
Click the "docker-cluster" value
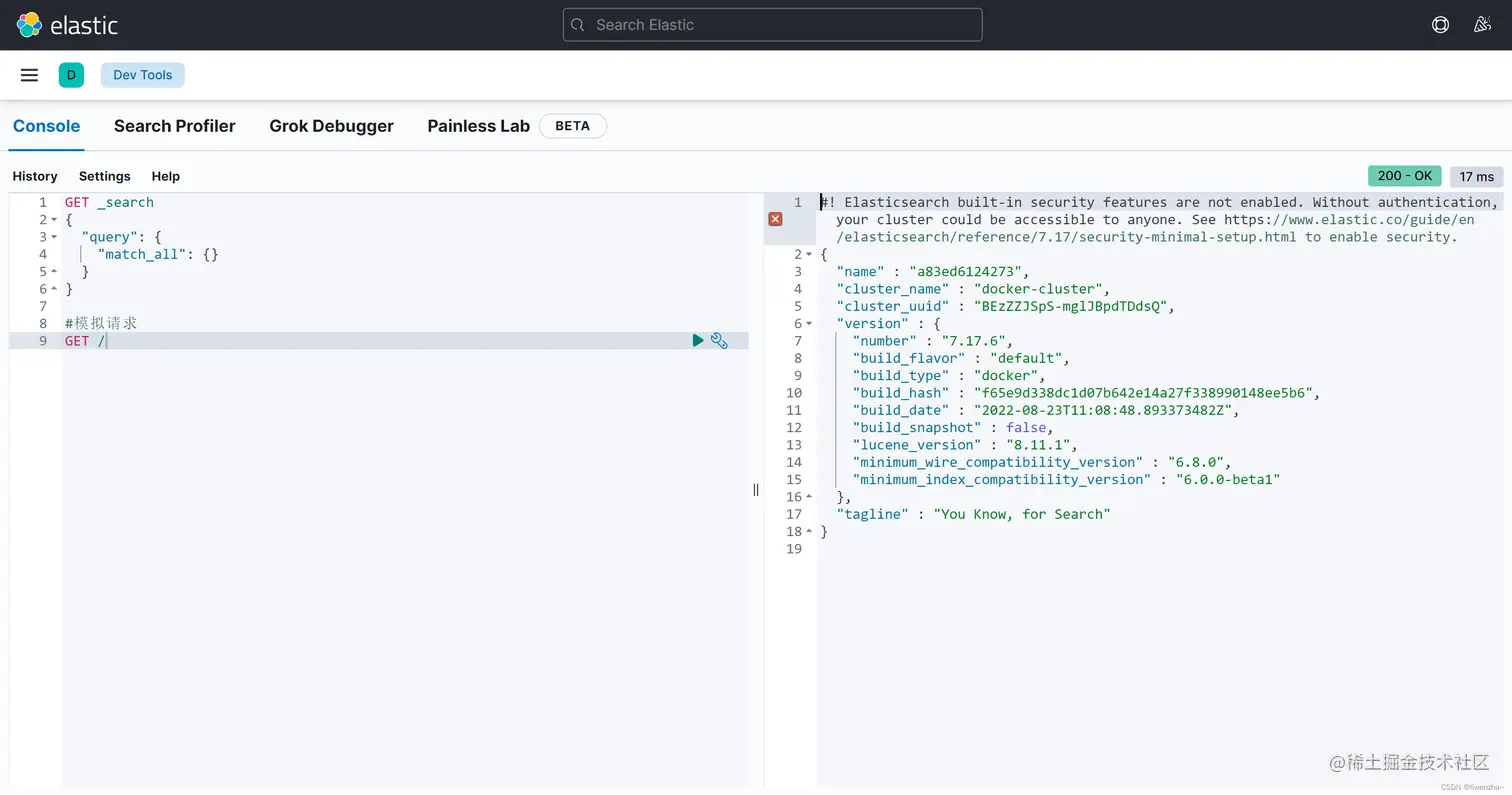point(1038,289)
